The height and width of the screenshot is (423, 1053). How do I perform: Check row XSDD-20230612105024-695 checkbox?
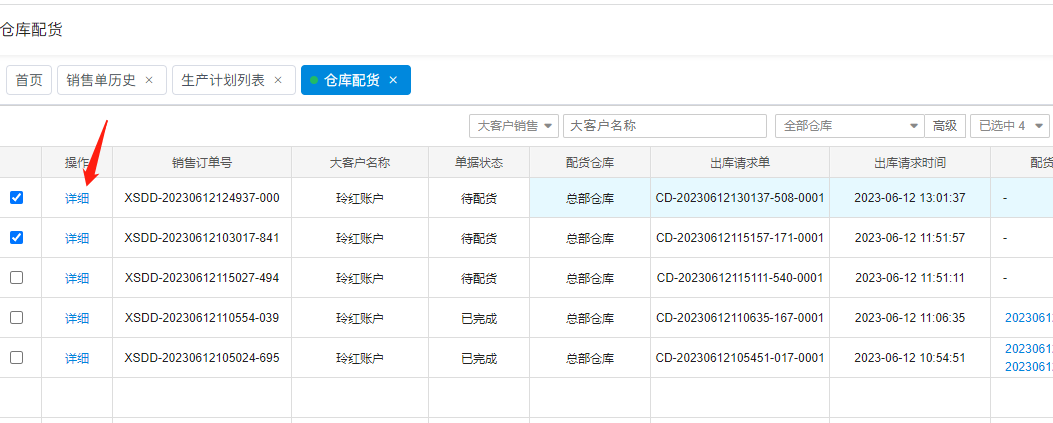point(17,357)
